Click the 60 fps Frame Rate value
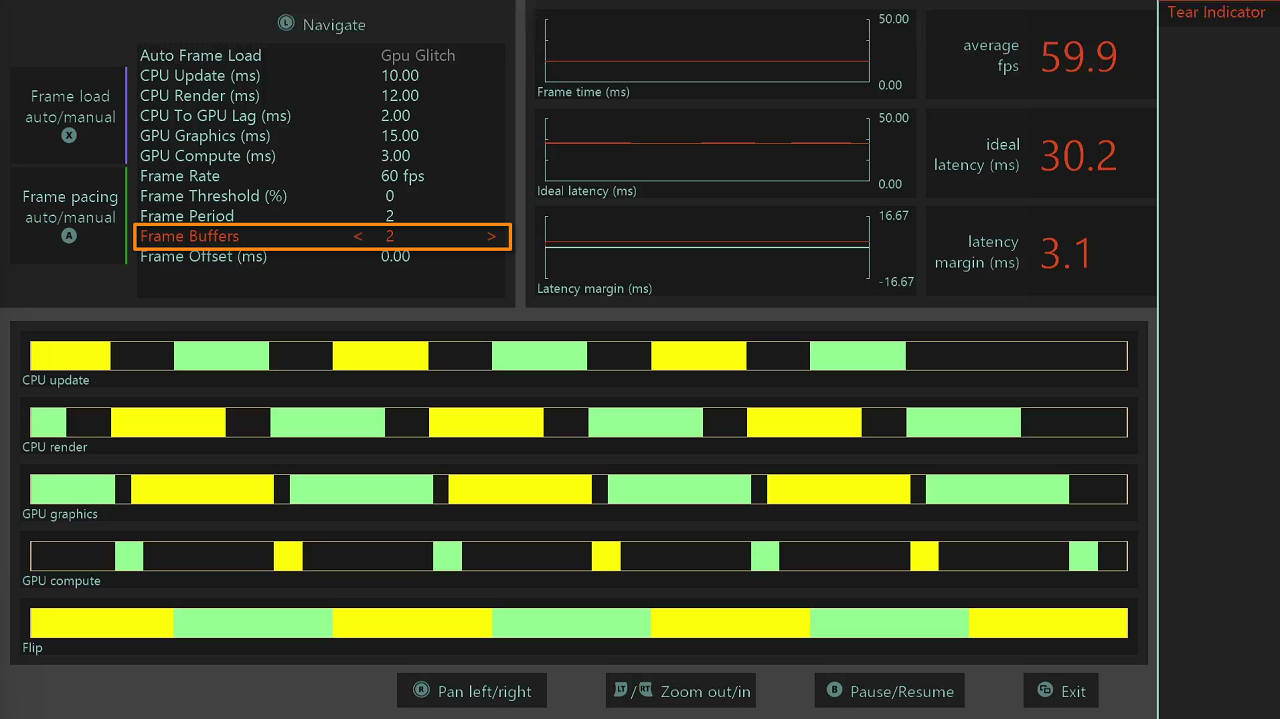 pyautogui.click(x=403, y=175)
